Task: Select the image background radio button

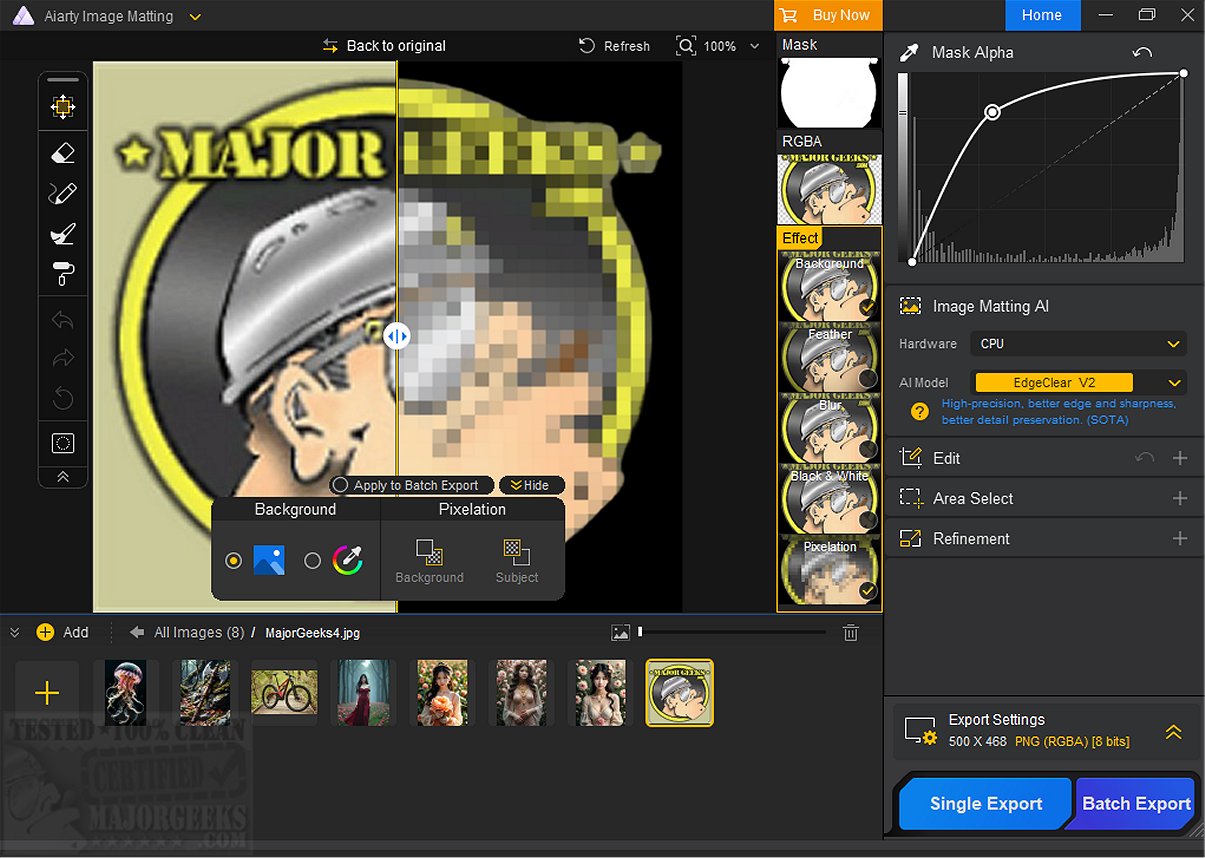Action: coord(234,561)
